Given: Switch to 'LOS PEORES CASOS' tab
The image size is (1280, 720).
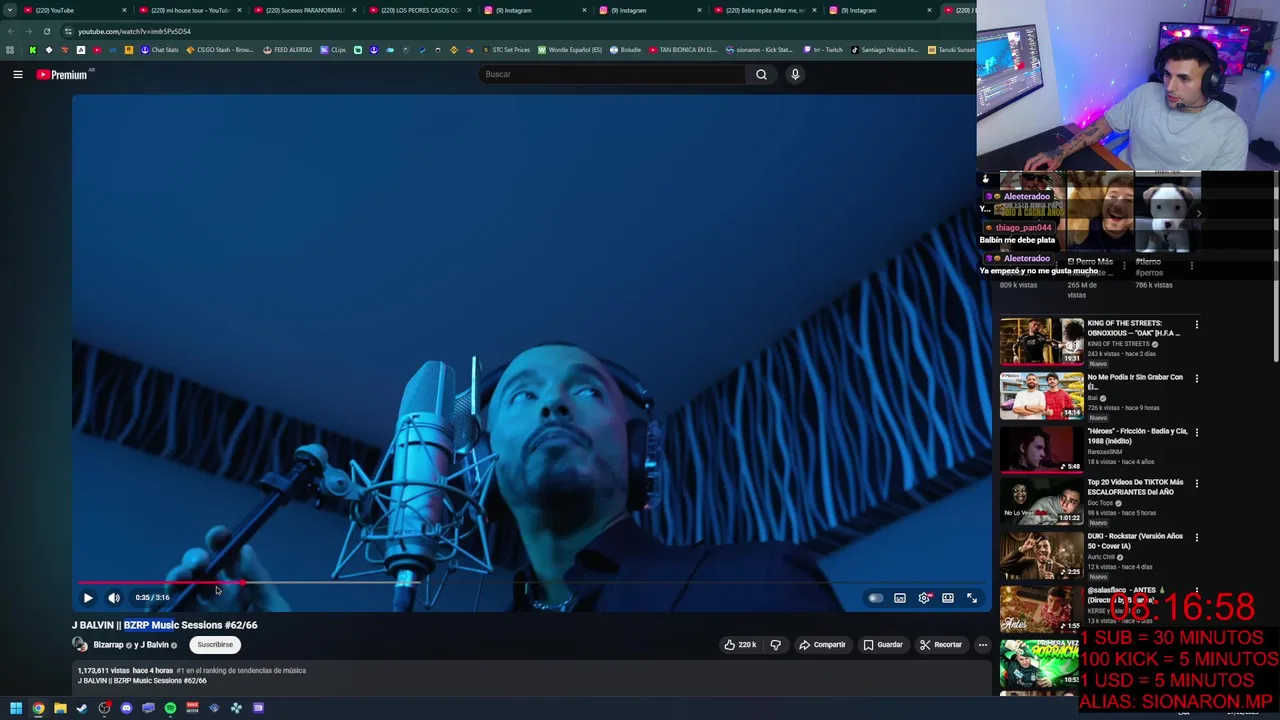Looking at the screenshot, I should [420, 10].
